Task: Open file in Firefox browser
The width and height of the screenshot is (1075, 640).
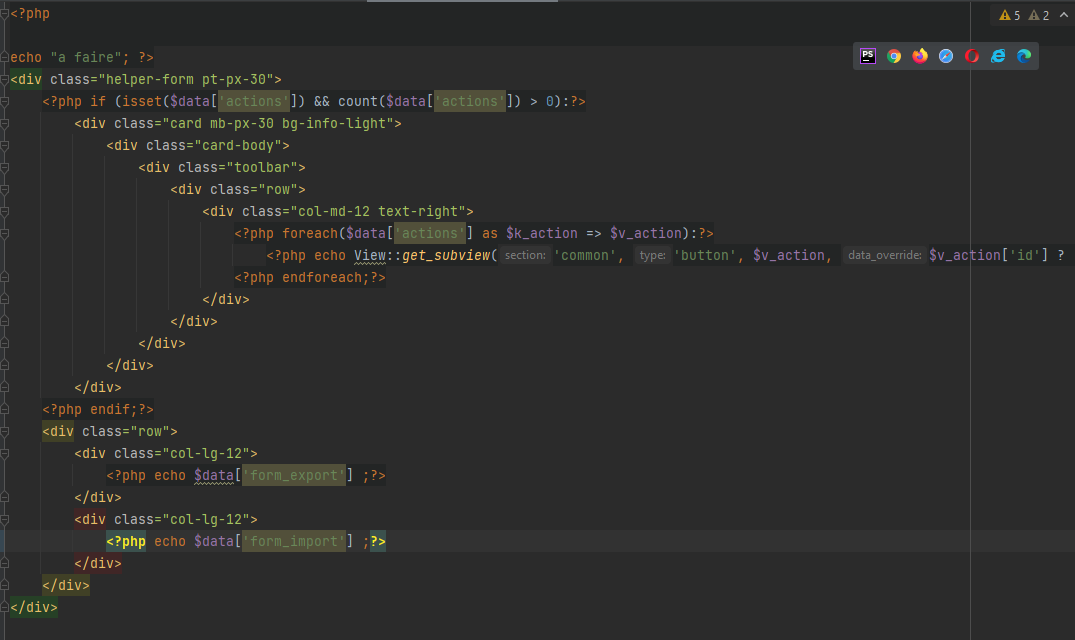Action: coord(920,56)
